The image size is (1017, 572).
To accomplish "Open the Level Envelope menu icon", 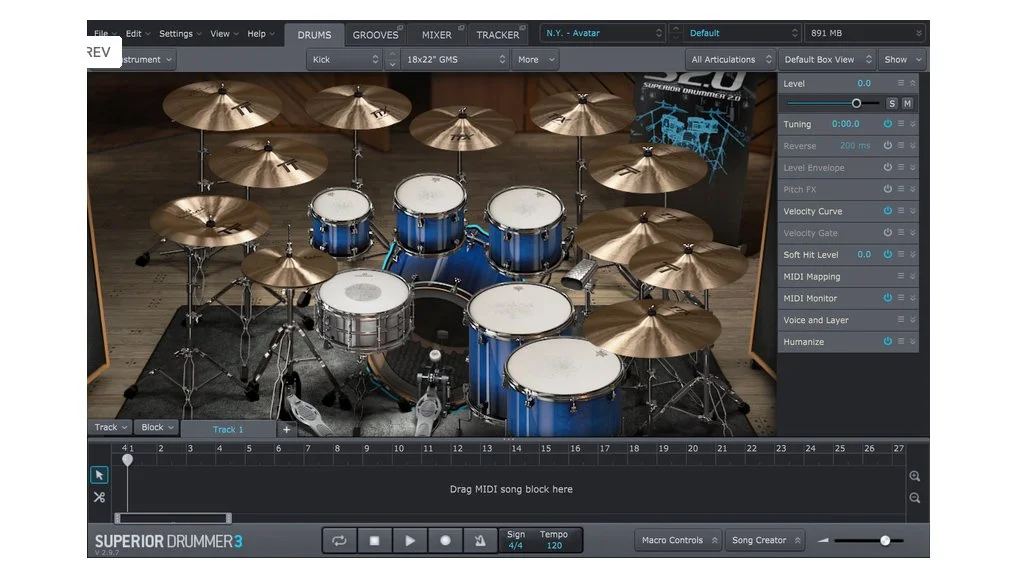I will (901, 167).
